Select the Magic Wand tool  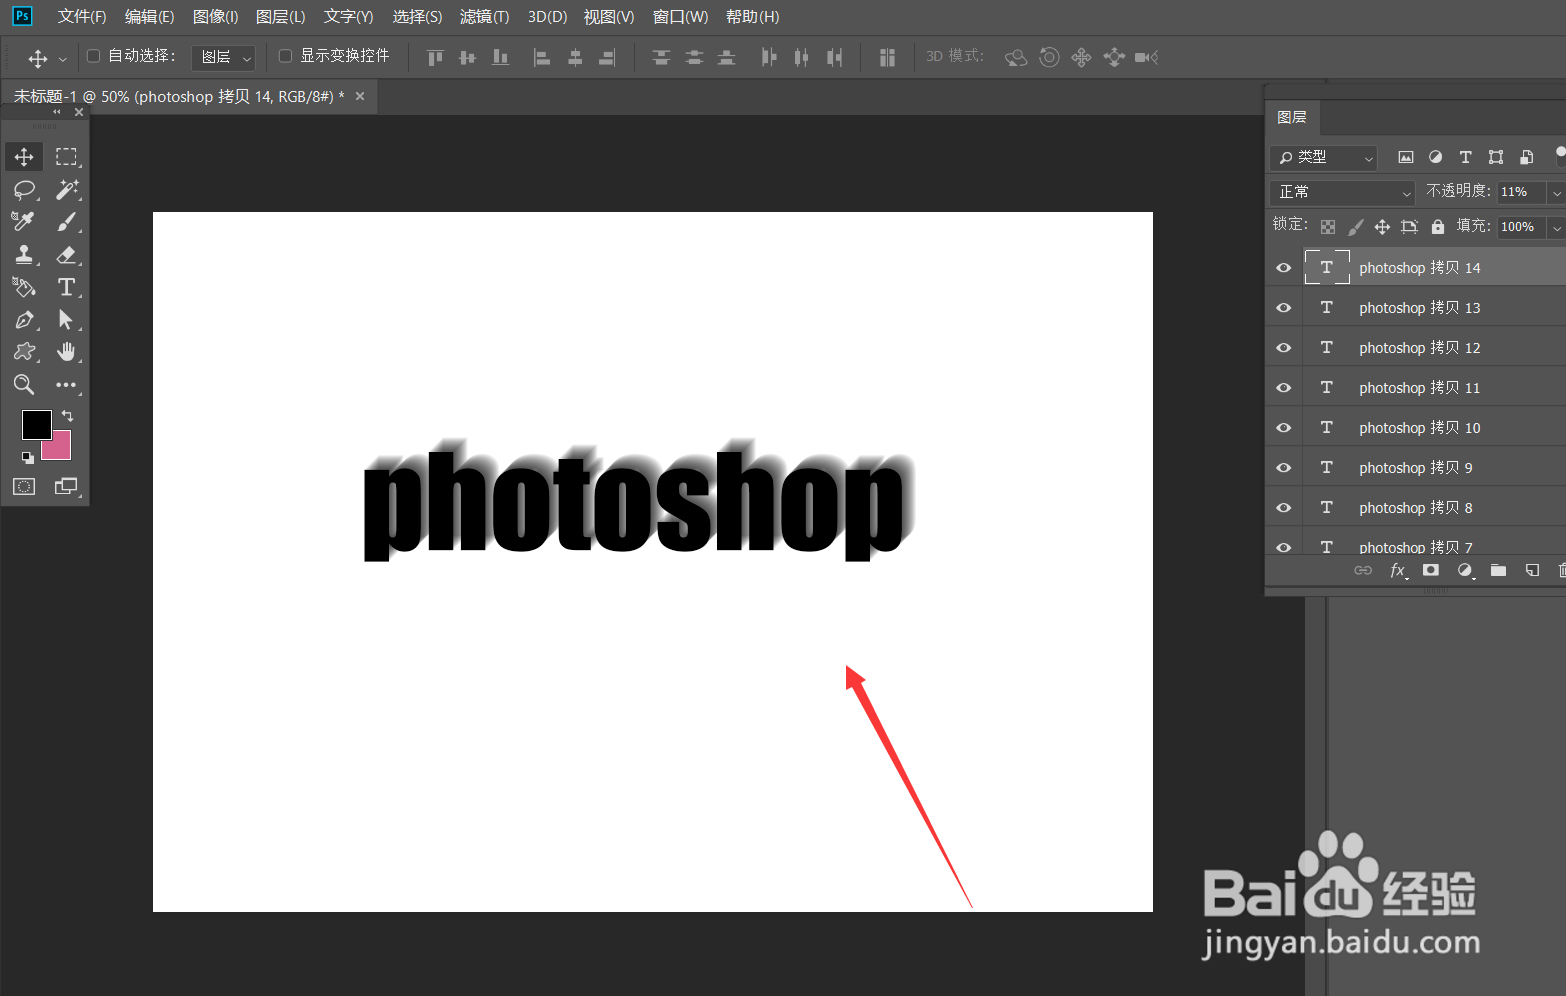66,190
